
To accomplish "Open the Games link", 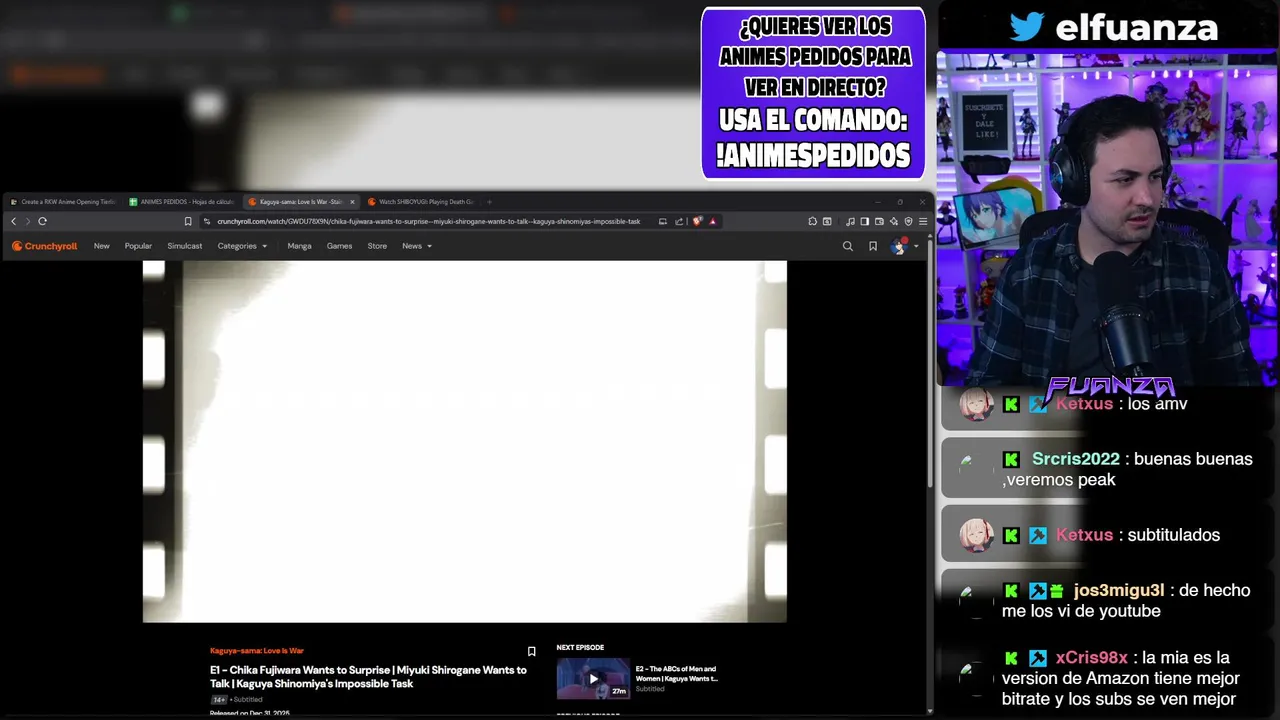I will pos(340,246).
